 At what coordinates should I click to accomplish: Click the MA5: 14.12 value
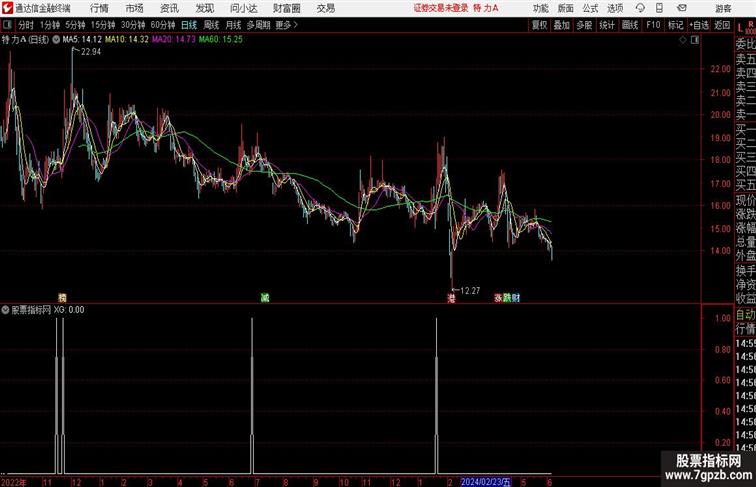(x=82, y=40)
